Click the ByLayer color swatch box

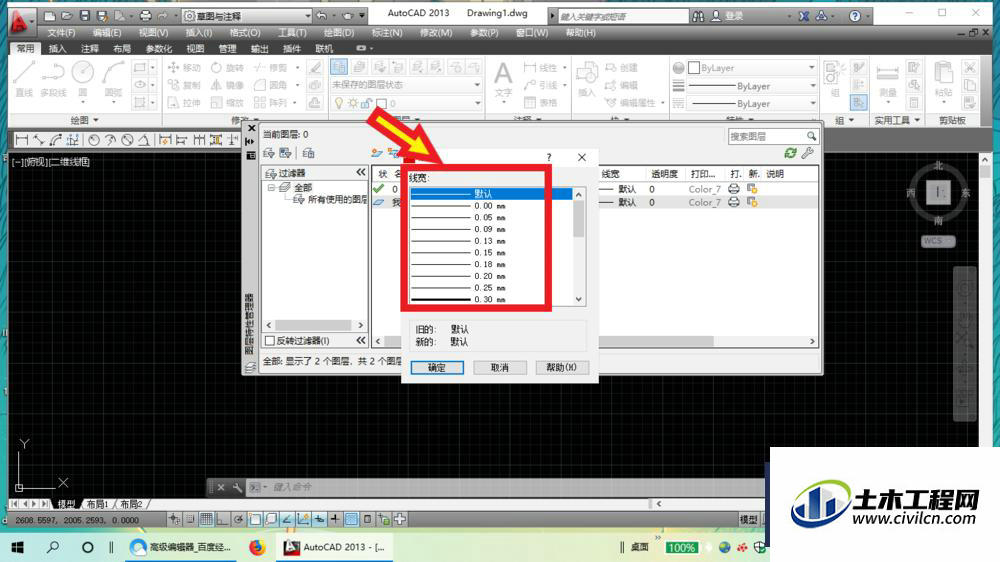coord(694,68)
